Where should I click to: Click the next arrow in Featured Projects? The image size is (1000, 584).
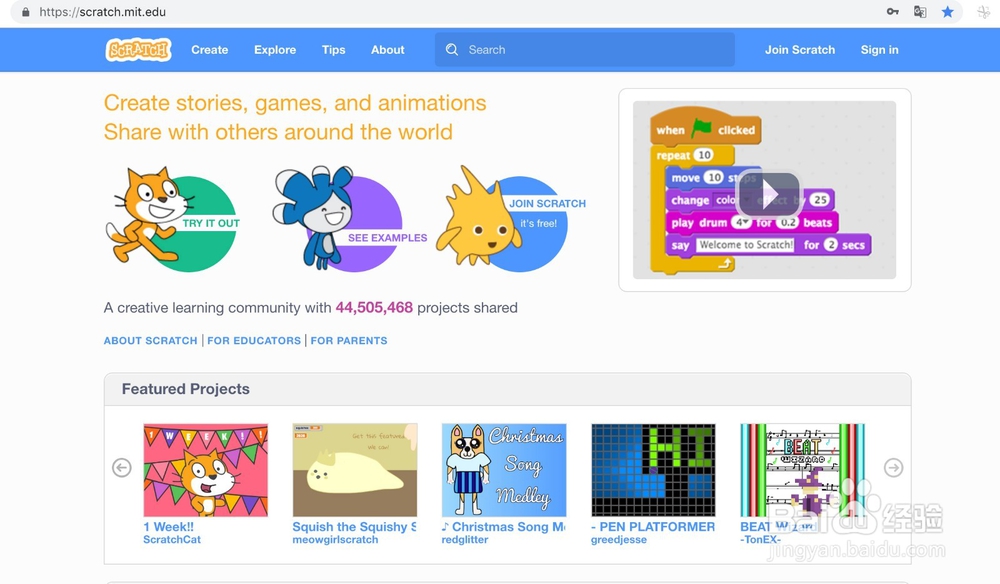coord(893,468)
